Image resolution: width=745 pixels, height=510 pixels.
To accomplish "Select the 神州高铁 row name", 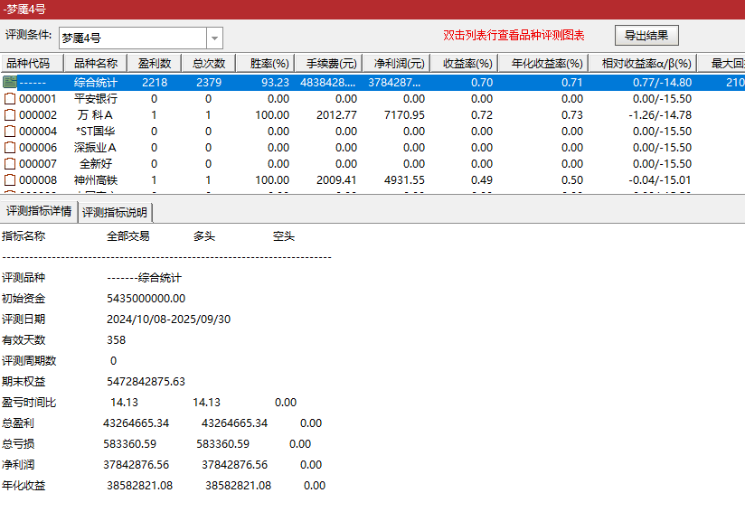I will coord(96,180).
